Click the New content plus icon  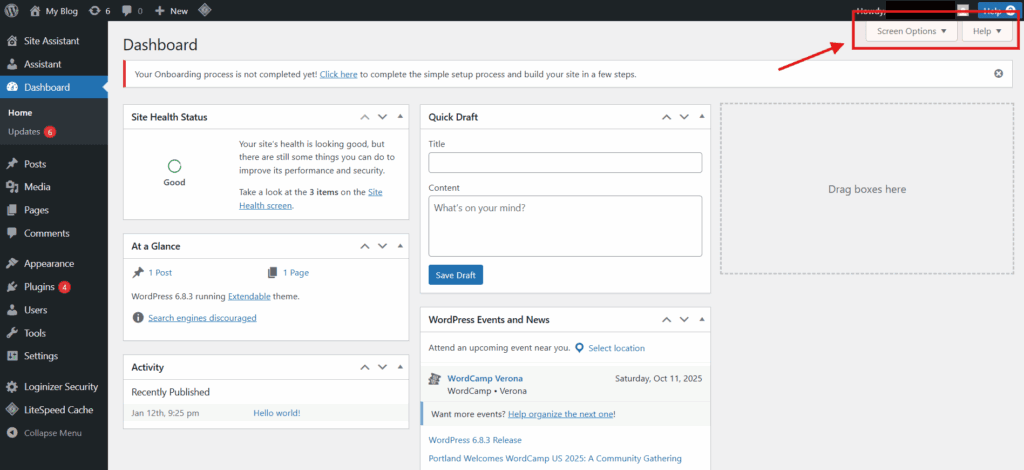(160, 11)
